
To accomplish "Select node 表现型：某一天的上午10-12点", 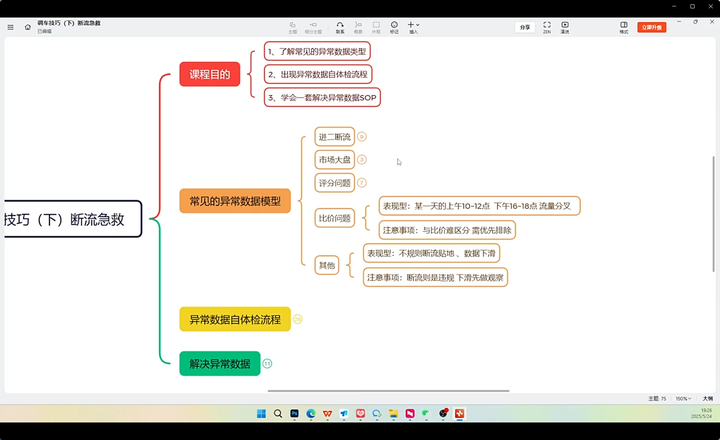I will pyautogui.click(x=479, y=206).
